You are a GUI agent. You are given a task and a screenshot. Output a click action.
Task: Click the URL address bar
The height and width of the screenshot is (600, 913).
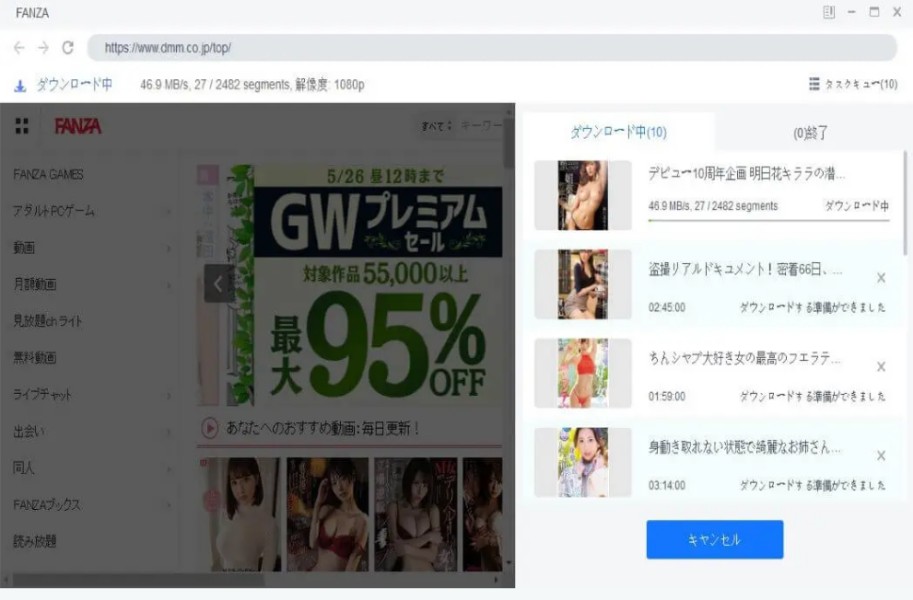tap(490, 47)
